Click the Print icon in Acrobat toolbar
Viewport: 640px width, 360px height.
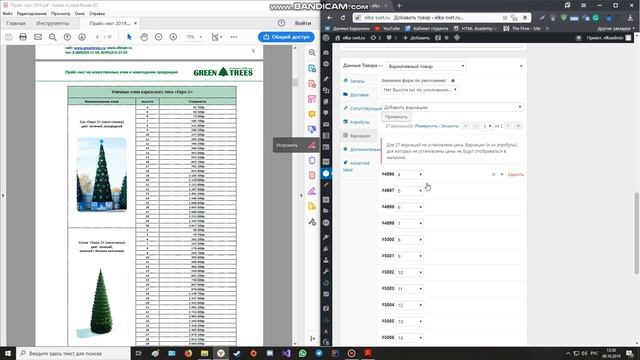(x=23, y=37)
